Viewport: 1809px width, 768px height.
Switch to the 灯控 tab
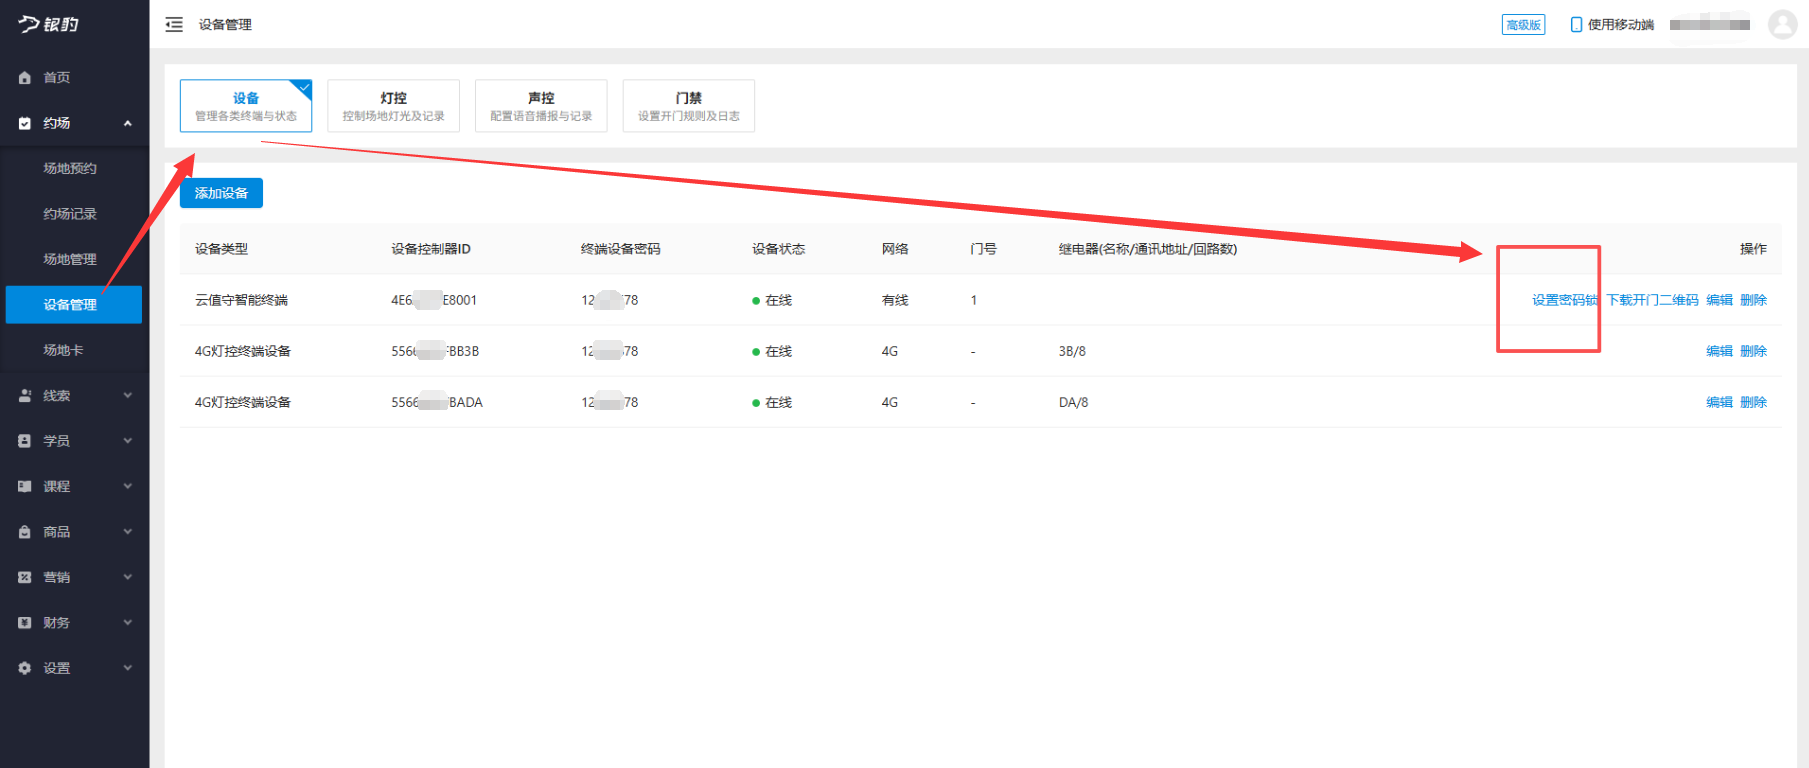[x=393, y=106]
